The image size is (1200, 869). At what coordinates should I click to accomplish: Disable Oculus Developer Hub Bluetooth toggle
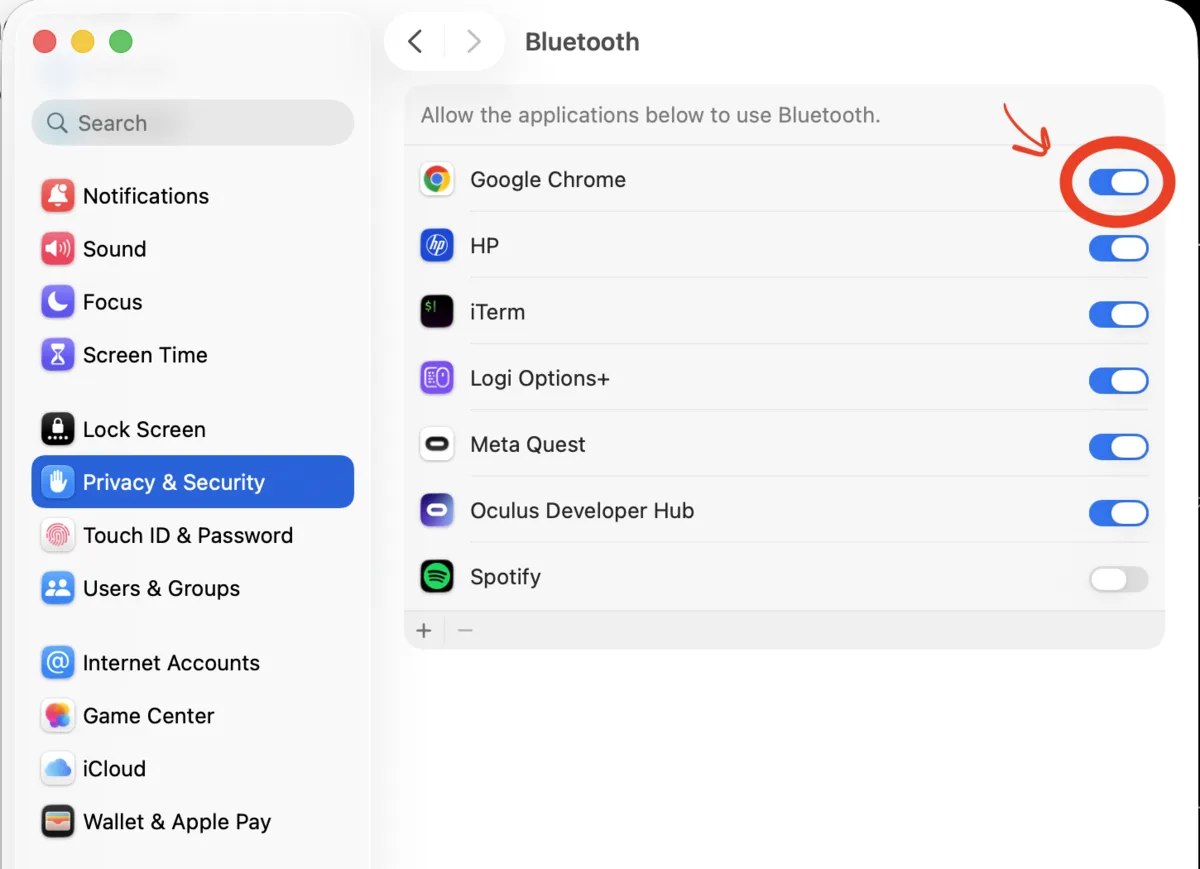(x=1118, y=513)
